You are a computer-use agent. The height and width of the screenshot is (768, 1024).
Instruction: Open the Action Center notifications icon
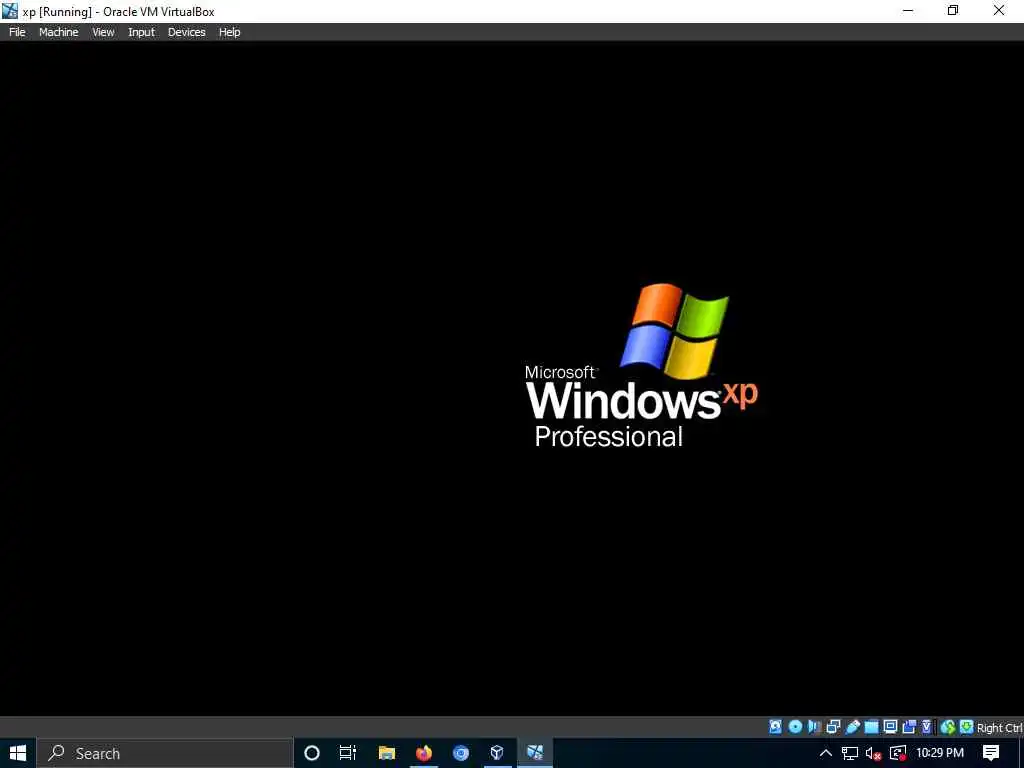pos(991,753)
